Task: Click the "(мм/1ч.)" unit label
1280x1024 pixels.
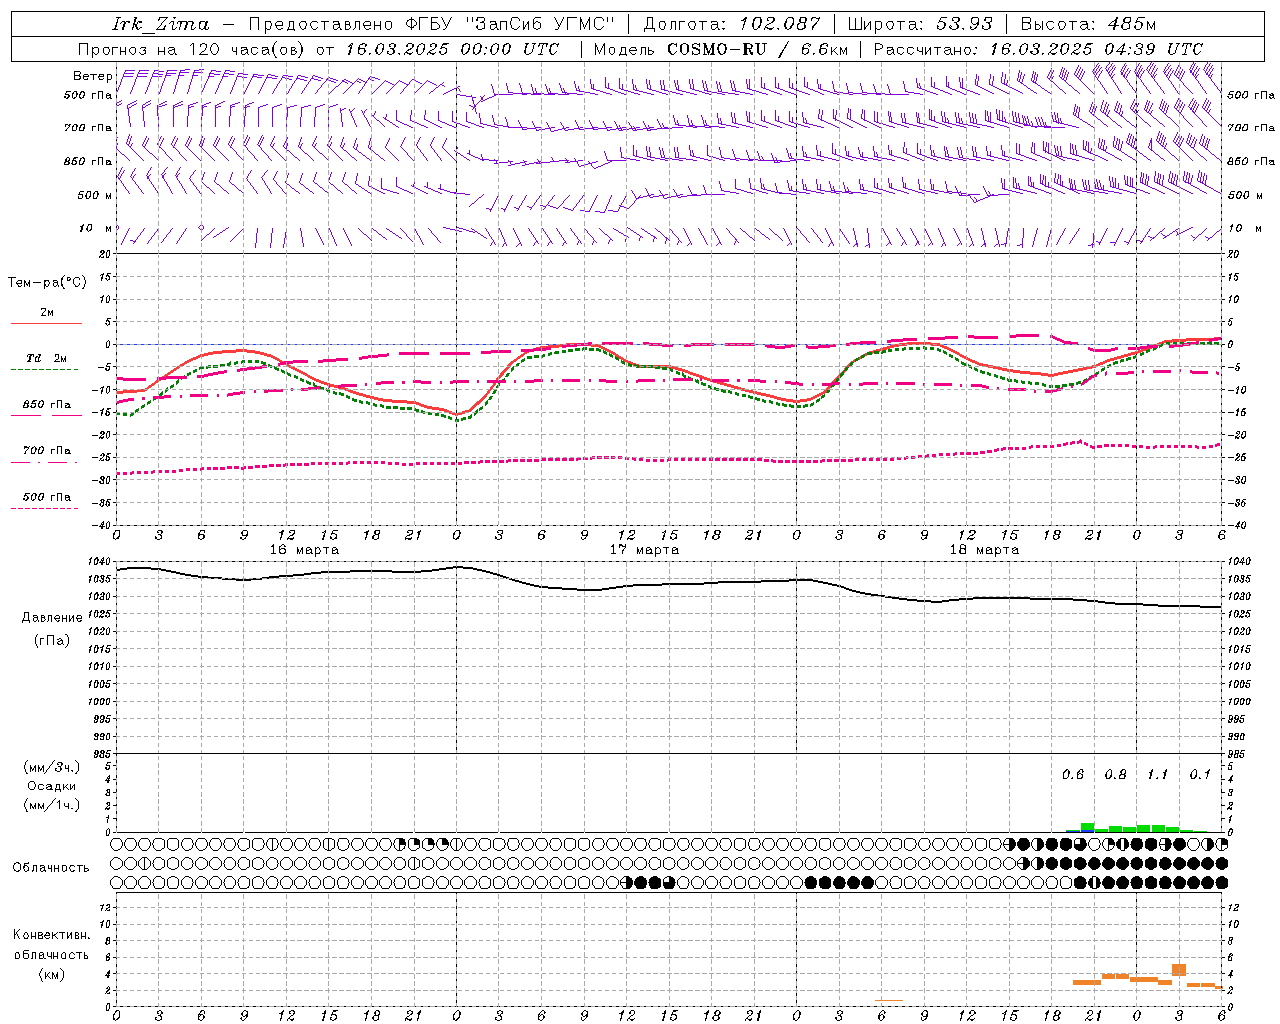Action: coord(52,805)
